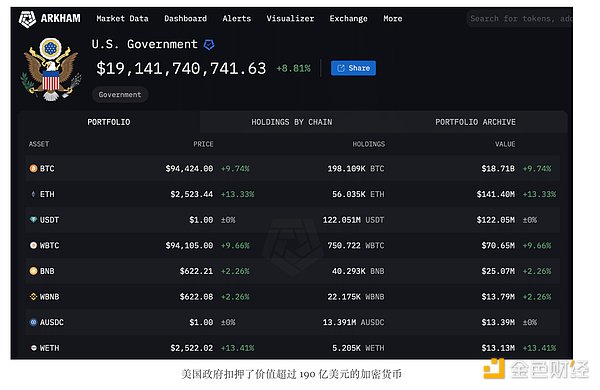Image resolution: width=600 pixels, height=390 pixels.
Task: Click the verified badge next to U.S. Government
Action: point(209,45)
